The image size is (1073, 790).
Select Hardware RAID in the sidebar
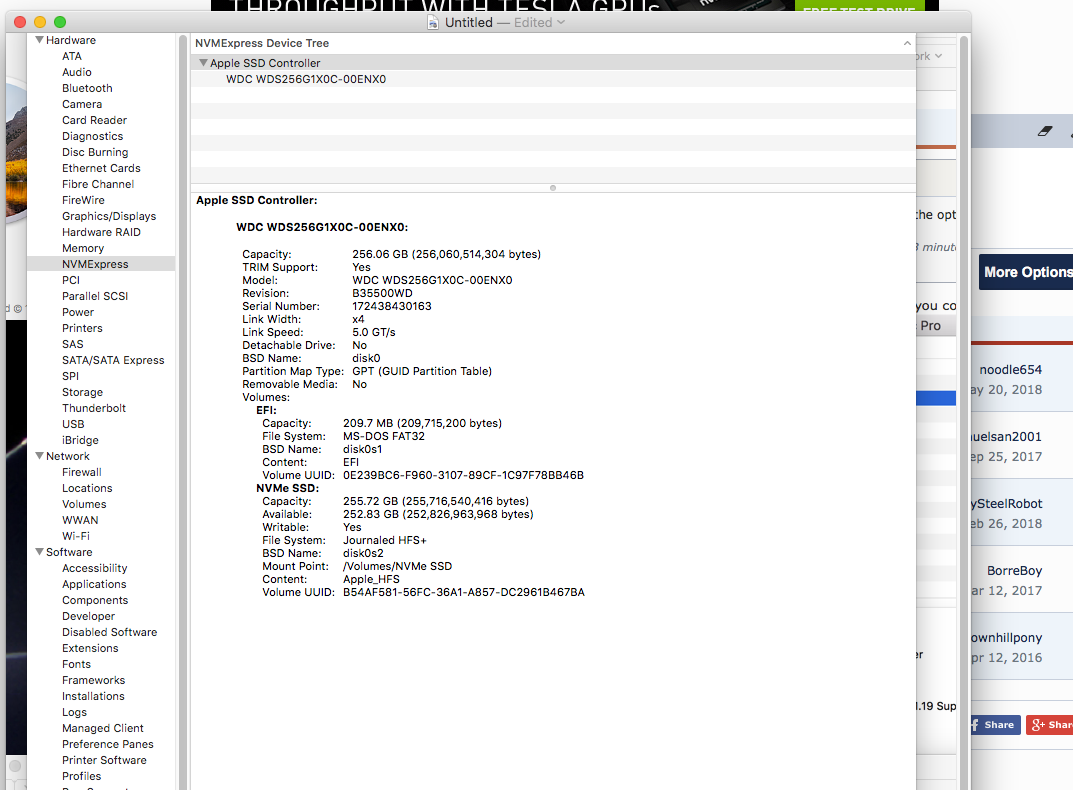(101, 232)
